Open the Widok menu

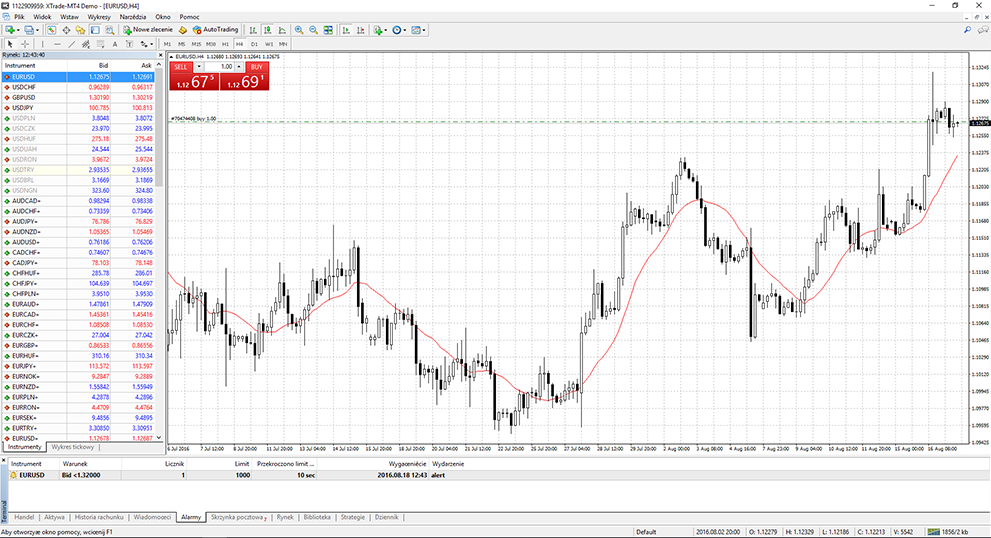tap(42, 17)
